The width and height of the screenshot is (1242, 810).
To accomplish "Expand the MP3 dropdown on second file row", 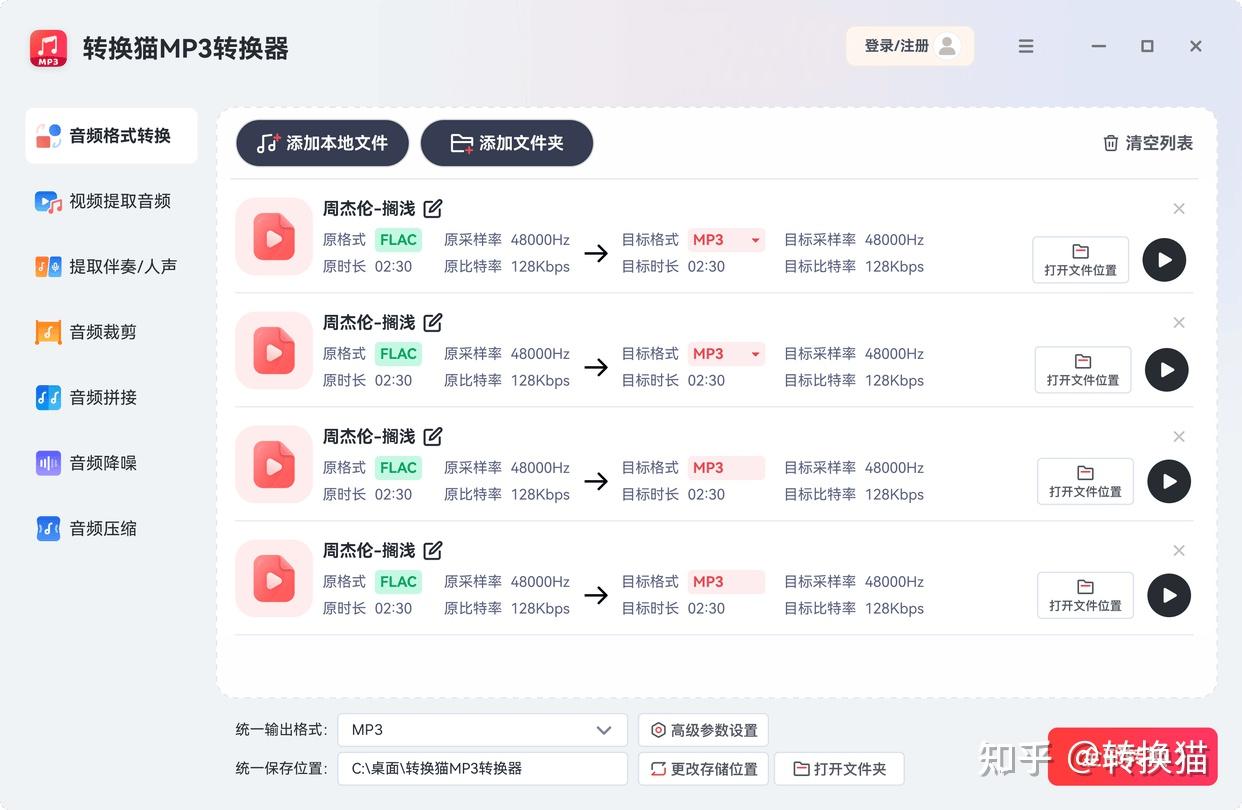I will click(x=726, y=353).
